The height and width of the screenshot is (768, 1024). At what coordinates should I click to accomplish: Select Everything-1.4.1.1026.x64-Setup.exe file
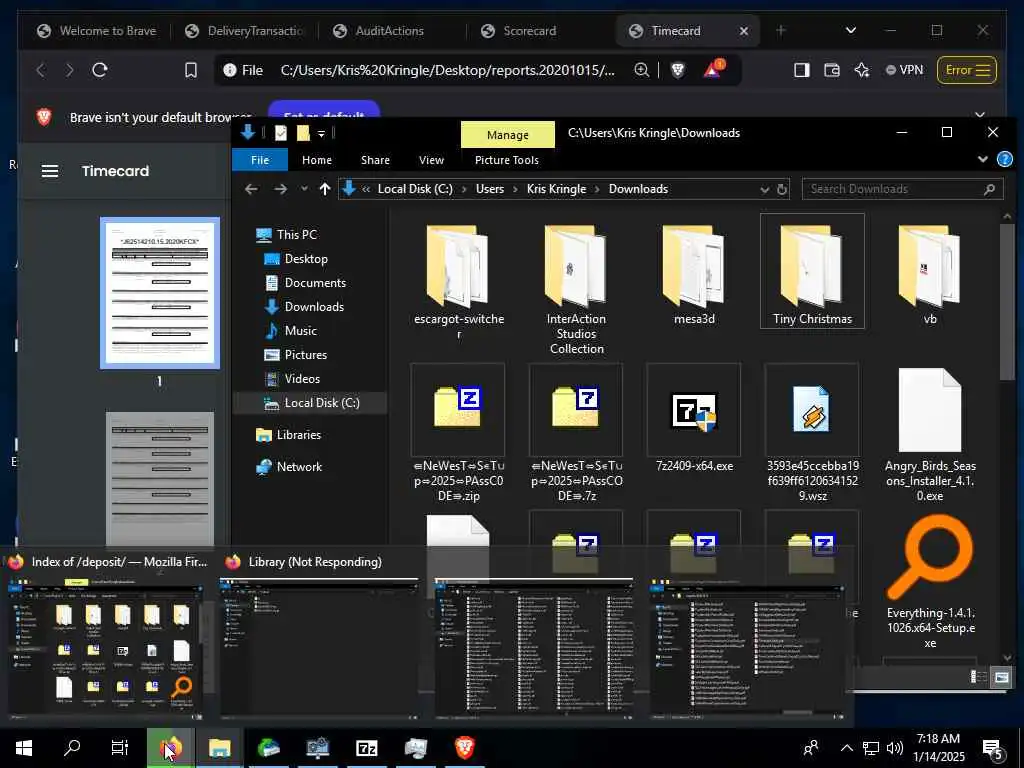click(930, 581)
